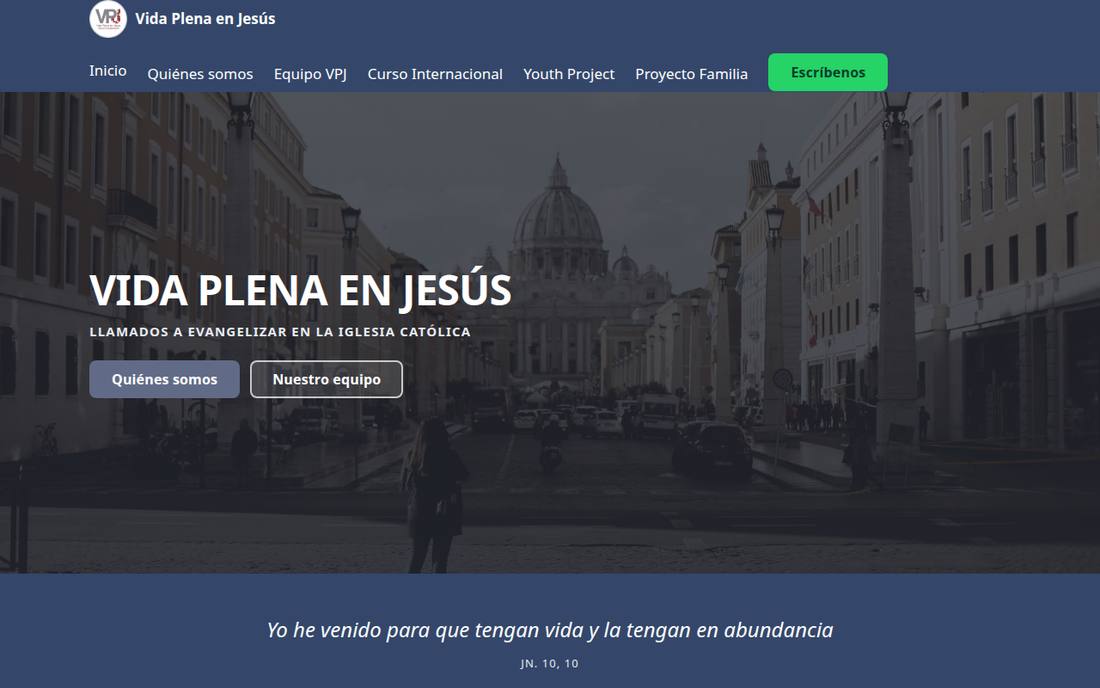
Task: Click the VIDA PLENA EN JESÚS heading
Action: 300,290
